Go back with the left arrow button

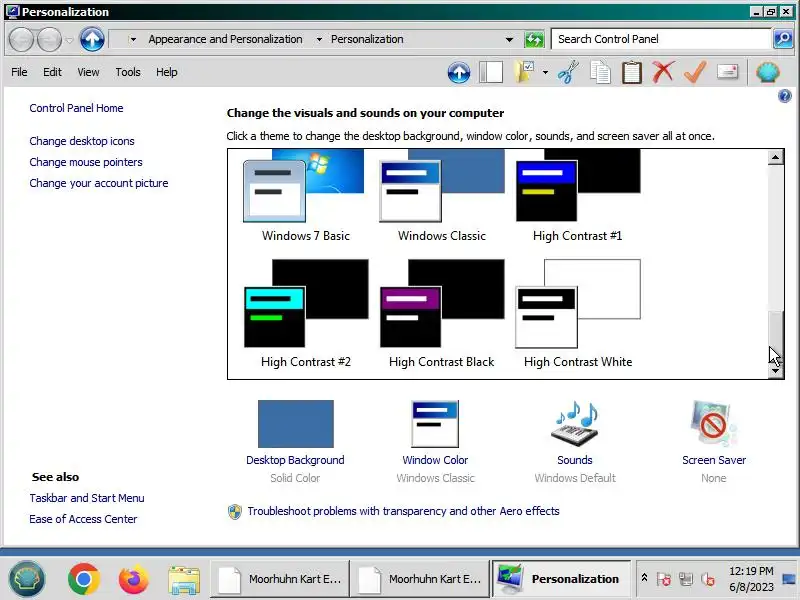(21, 39)
